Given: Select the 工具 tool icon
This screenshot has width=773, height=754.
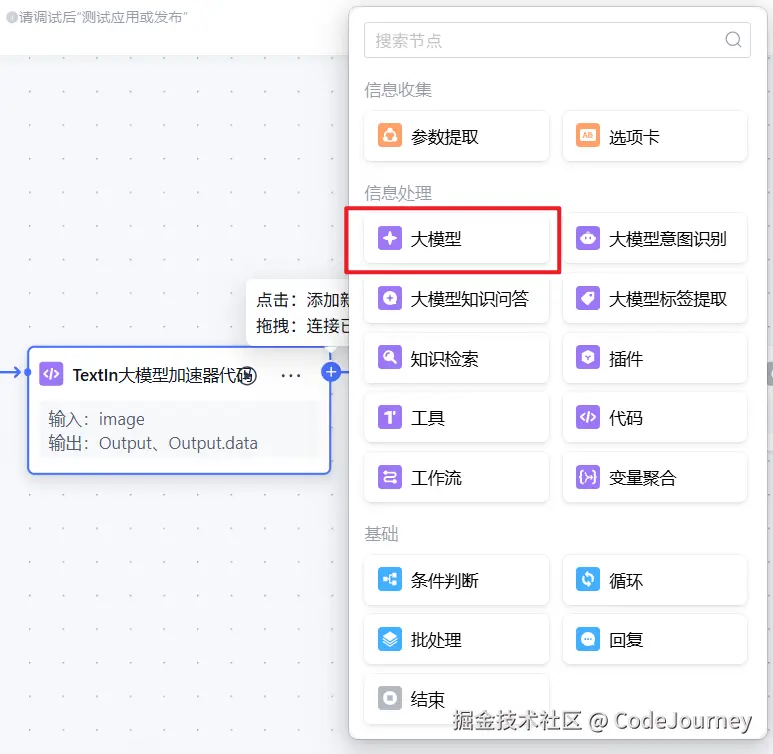Looking at the screenshot, I should click(389, 417).
